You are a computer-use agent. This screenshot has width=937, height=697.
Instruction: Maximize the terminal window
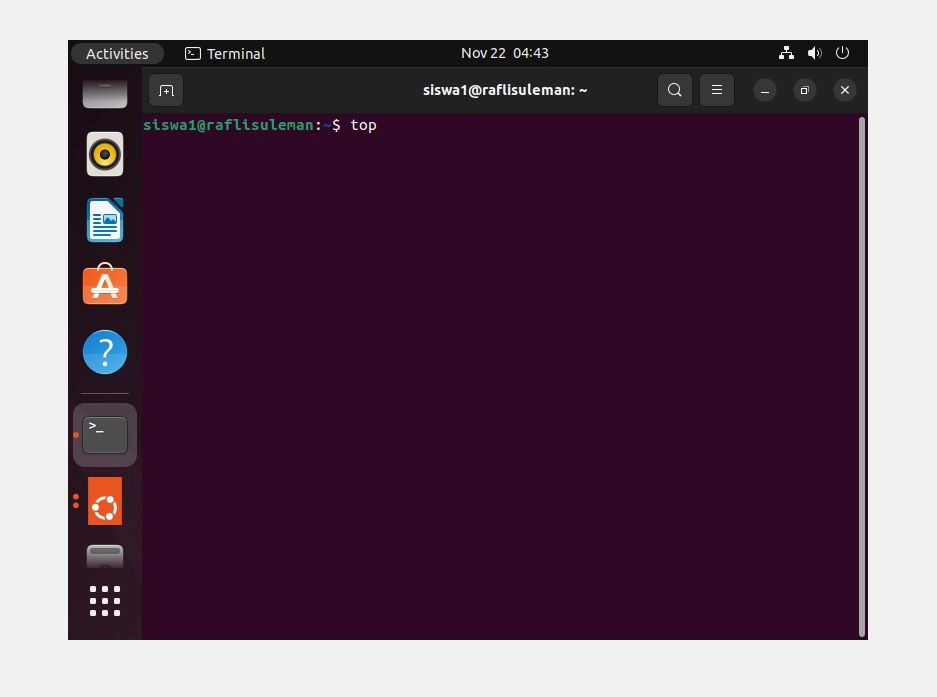click(804, 91)
